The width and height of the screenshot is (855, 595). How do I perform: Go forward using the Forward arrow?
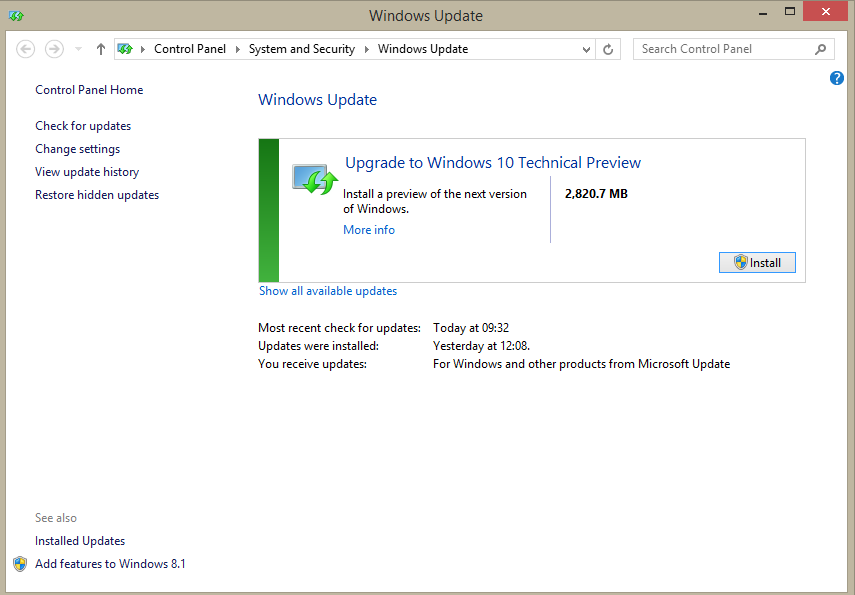tap(54, 49)
